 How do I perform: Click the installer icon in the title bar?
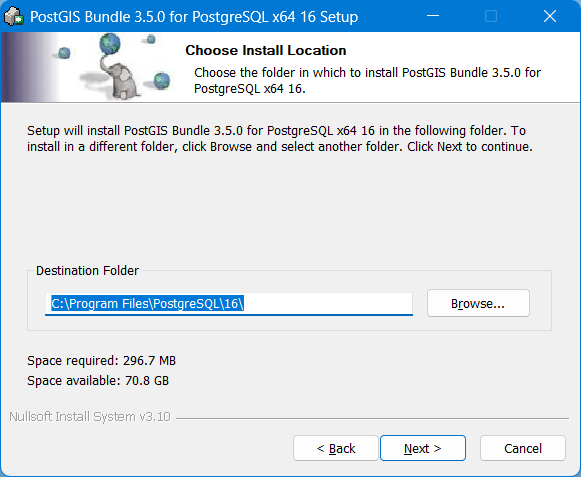coord(14,17)
